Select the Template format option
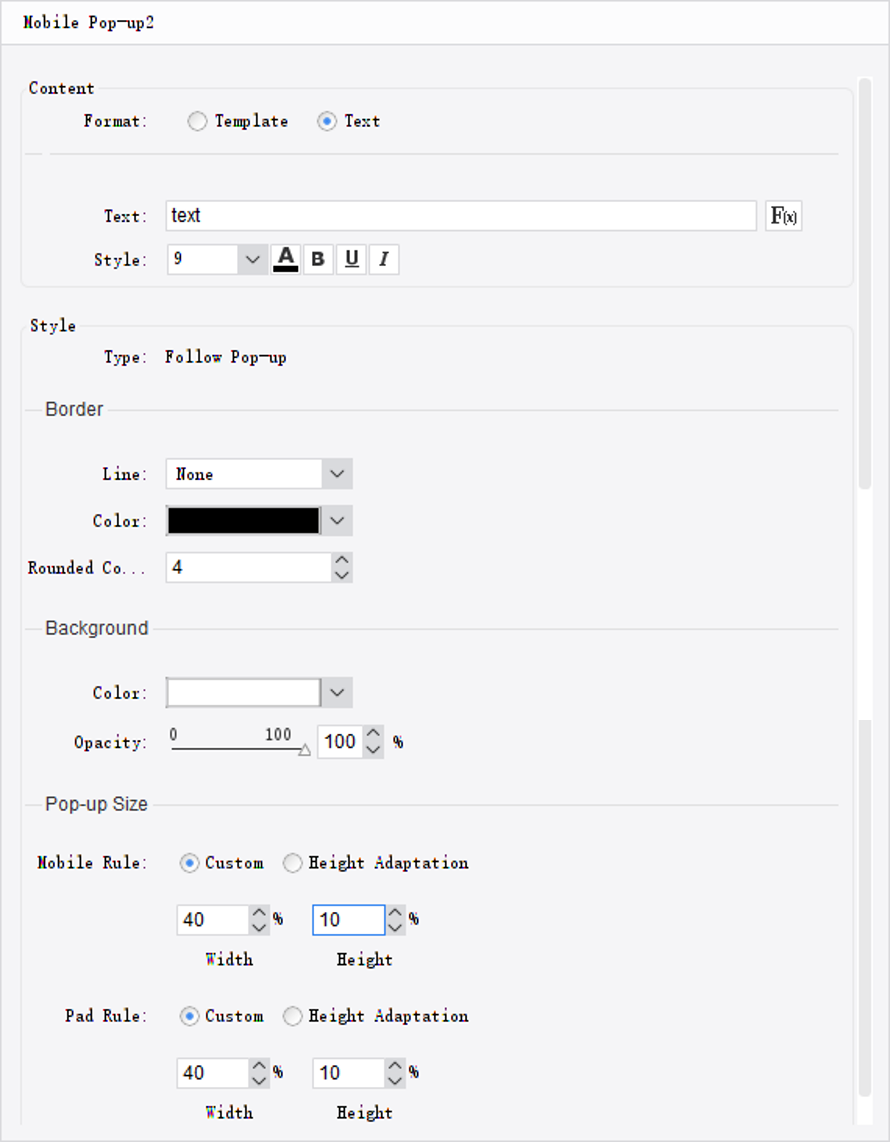This screenshot has height=1142, width=890. pyautogui.click(x=197, y=121)
